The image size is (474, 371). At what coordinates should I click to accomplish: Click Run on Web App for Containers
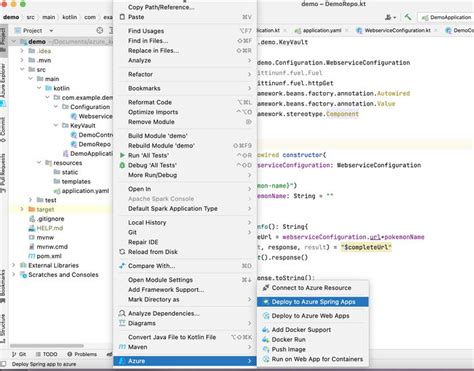[x=313, y=359]
